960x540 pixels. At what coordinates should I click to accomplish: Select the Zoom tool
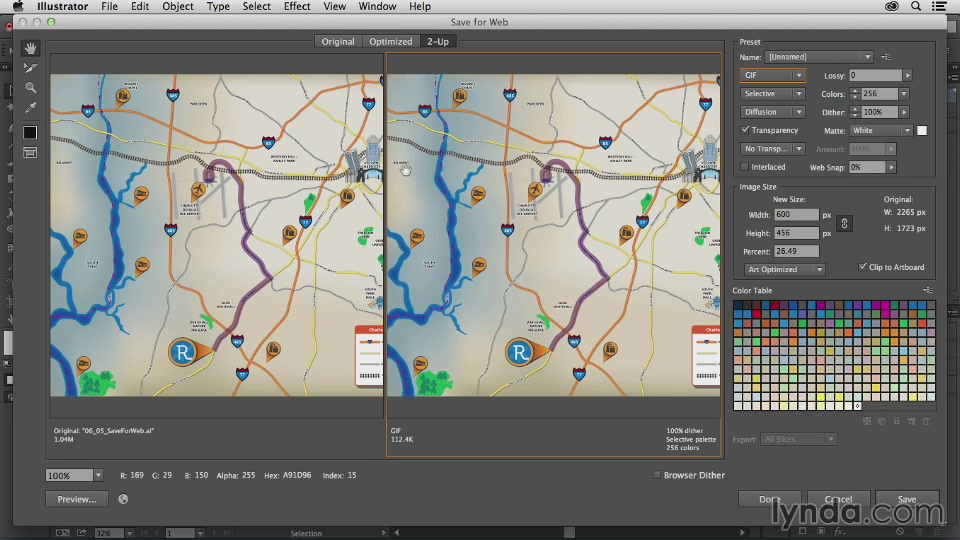30,88
